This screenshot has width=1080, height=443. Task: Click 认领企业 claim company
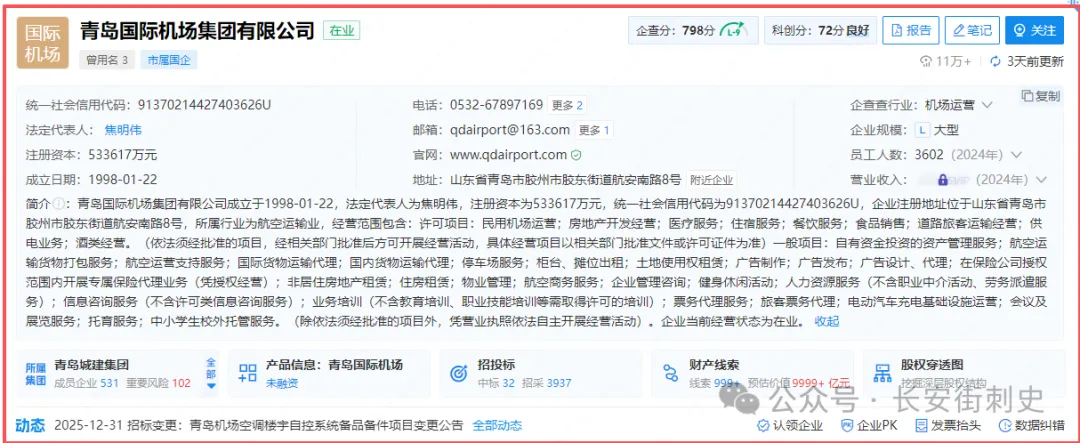tap(789, 425)
